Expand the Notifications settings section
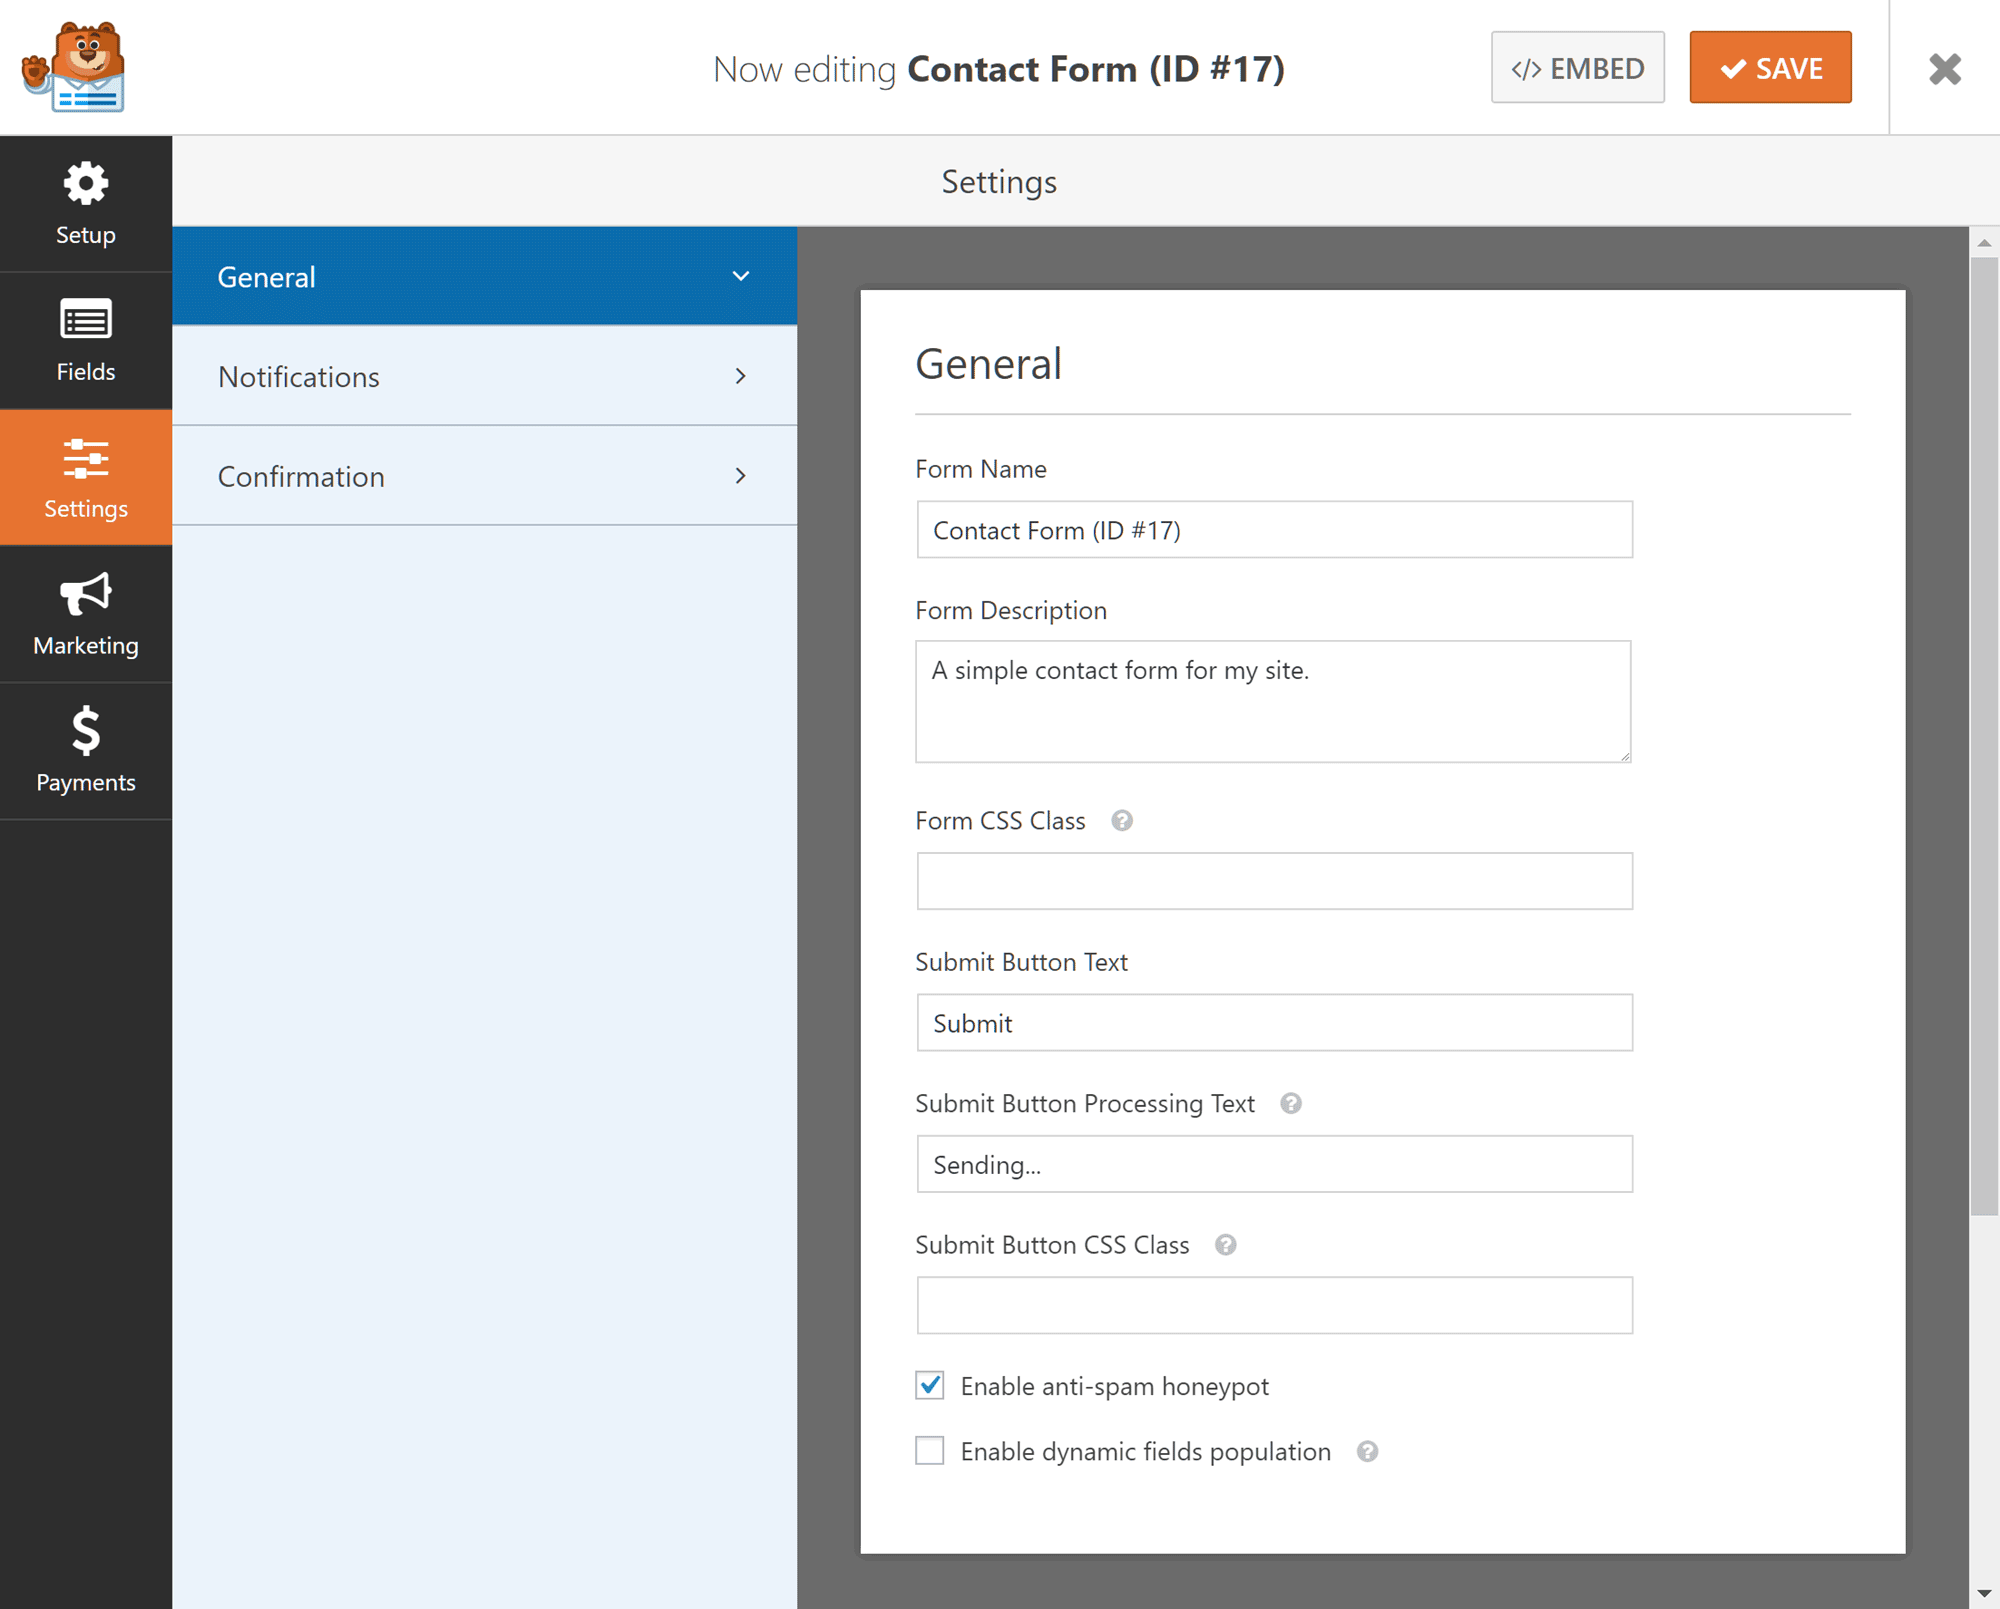Screen dimensions: 2000x1609 pyautogui.click(x=483, y=376)
